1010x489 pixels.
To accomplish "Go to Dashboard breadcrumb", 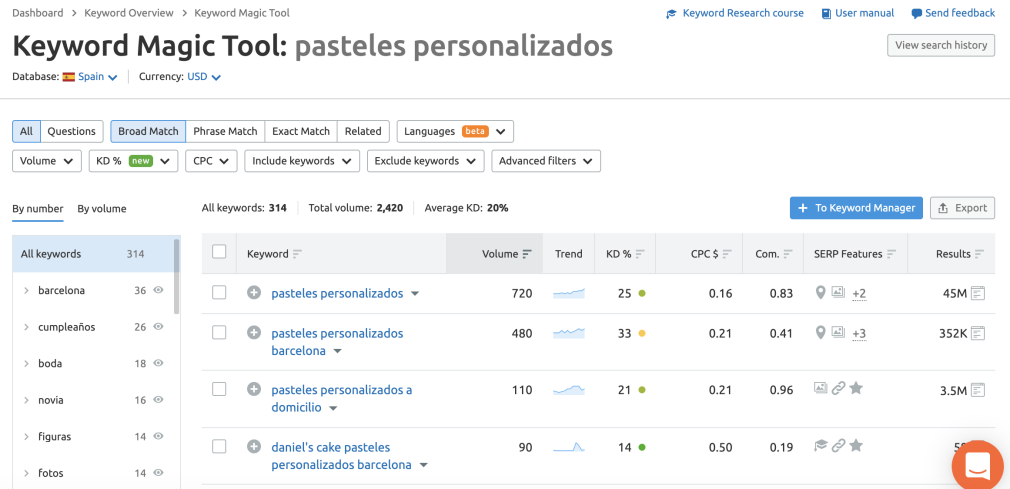I will pos(38,13).
